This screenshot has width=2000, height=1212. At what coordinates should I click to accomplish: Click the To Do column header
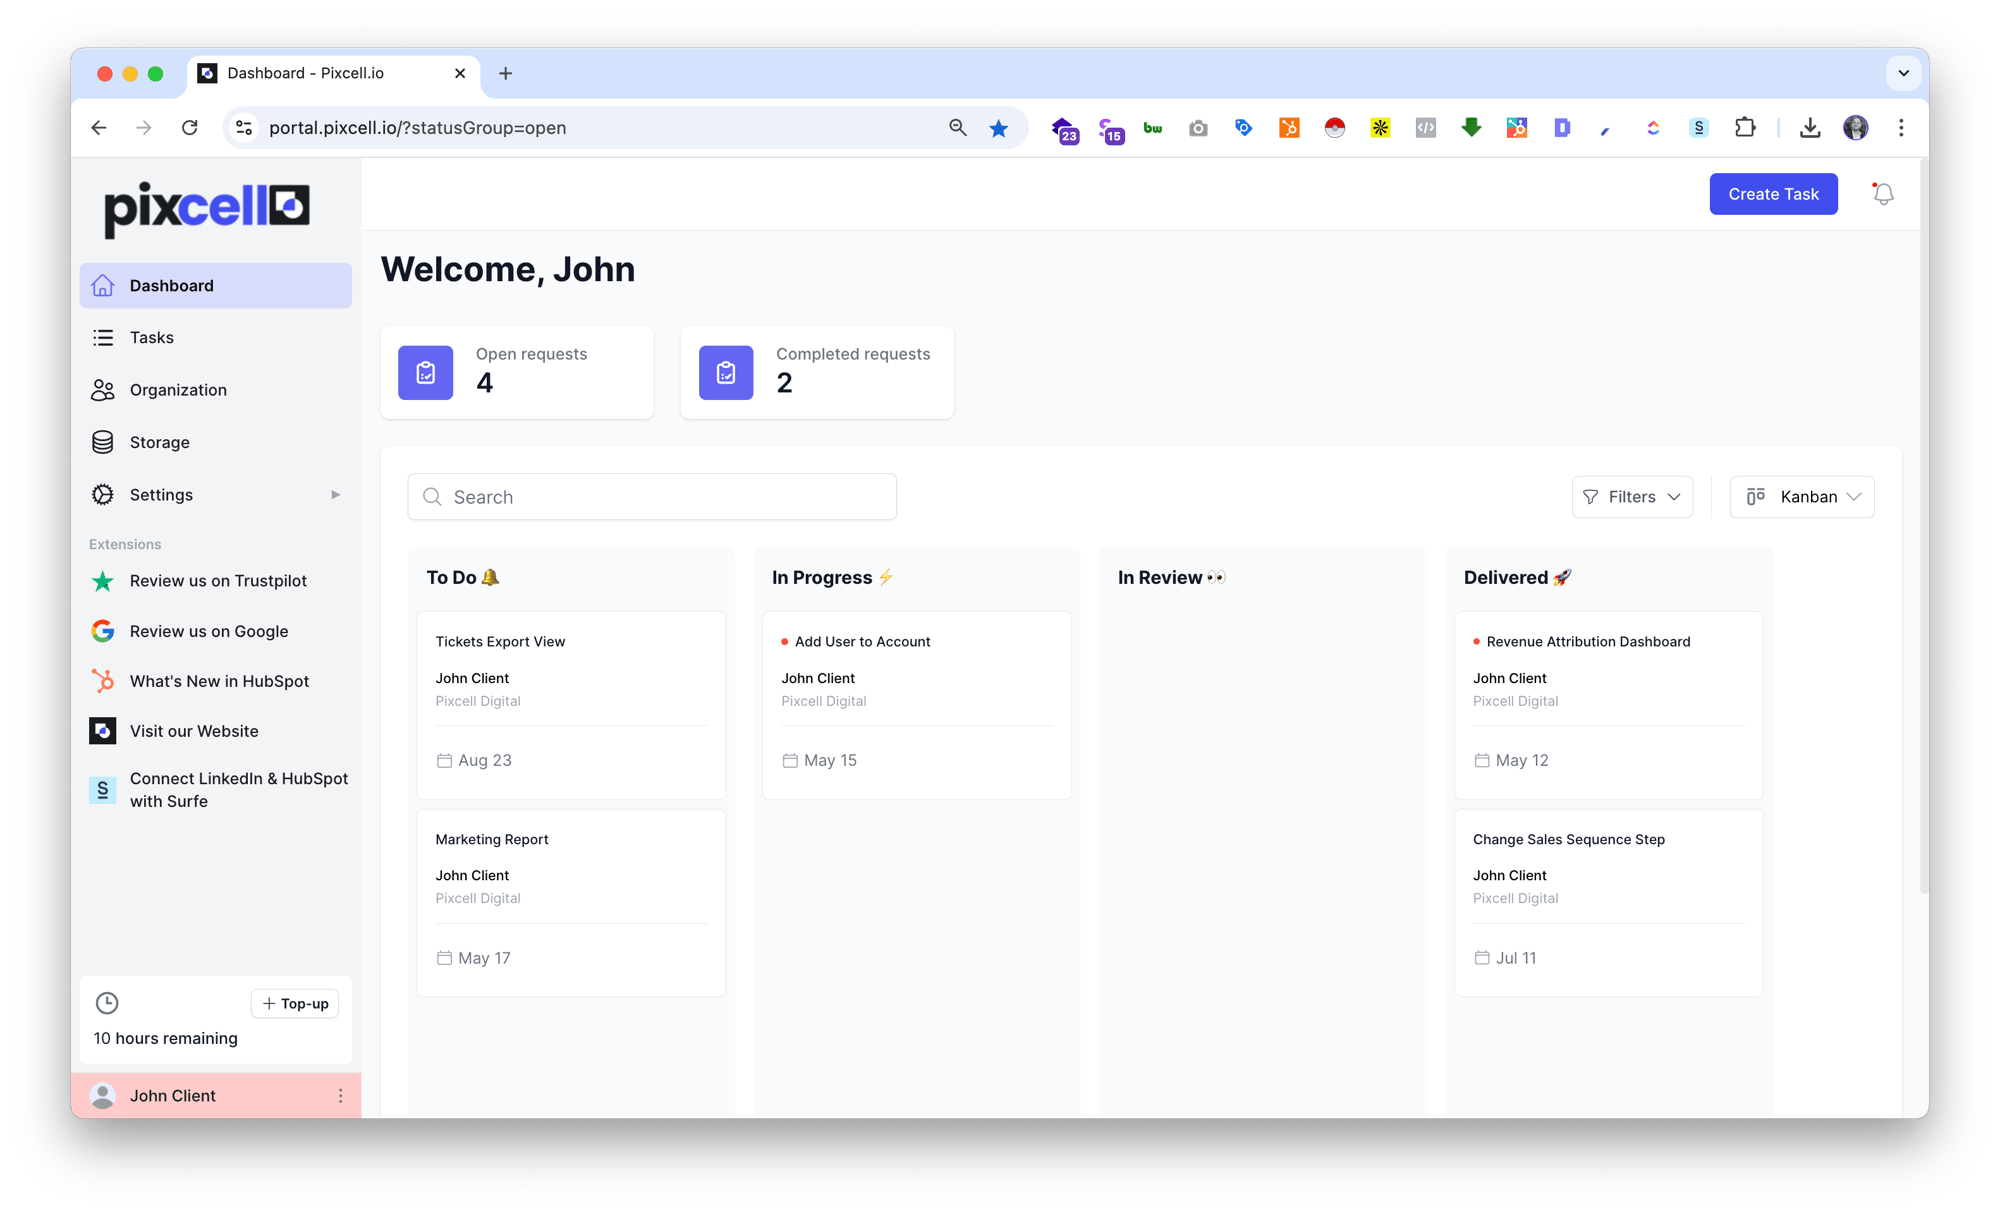pyautogui.click(x=463, y=578)
